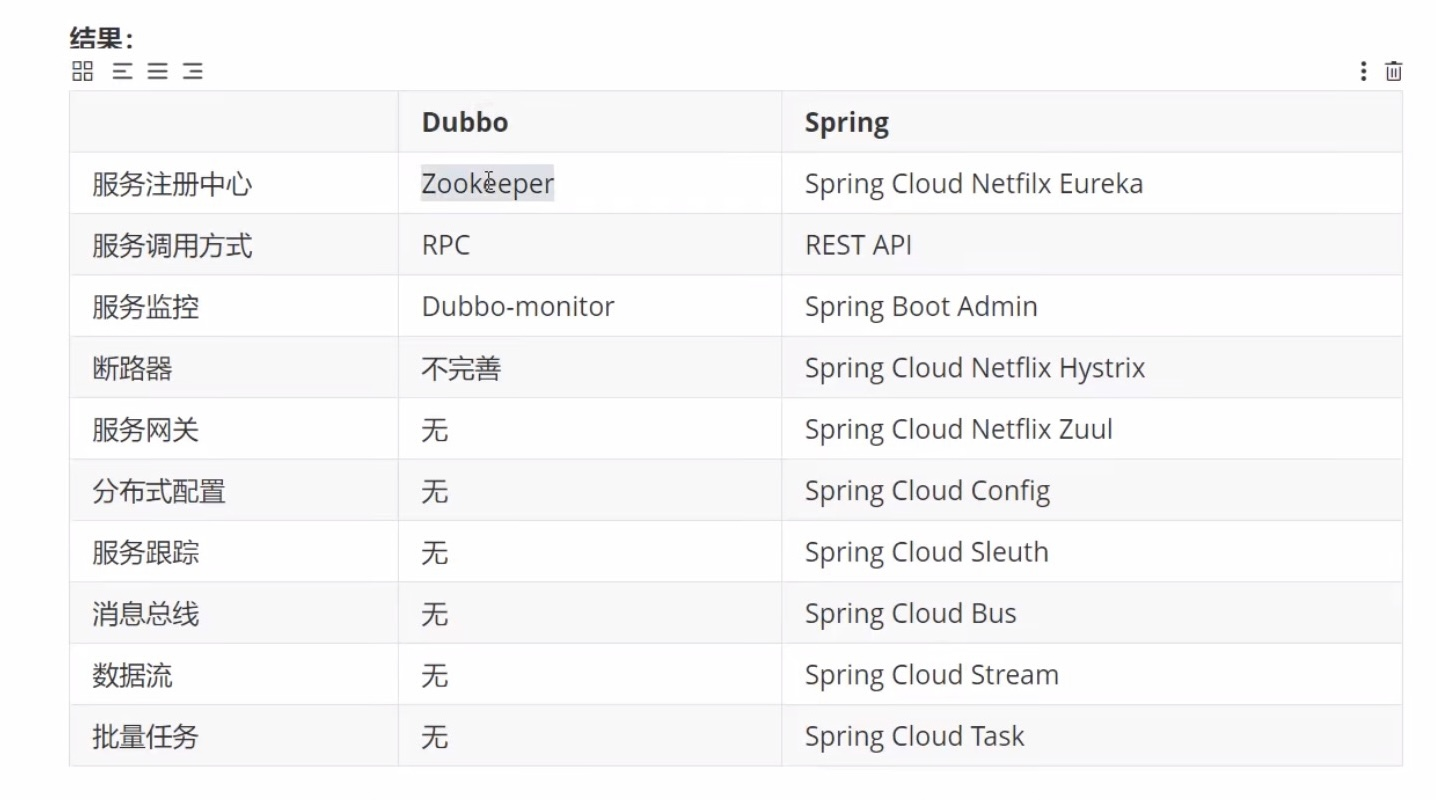Select the align left icon
Screen dimensions: 1436x800
coord(122,71)
